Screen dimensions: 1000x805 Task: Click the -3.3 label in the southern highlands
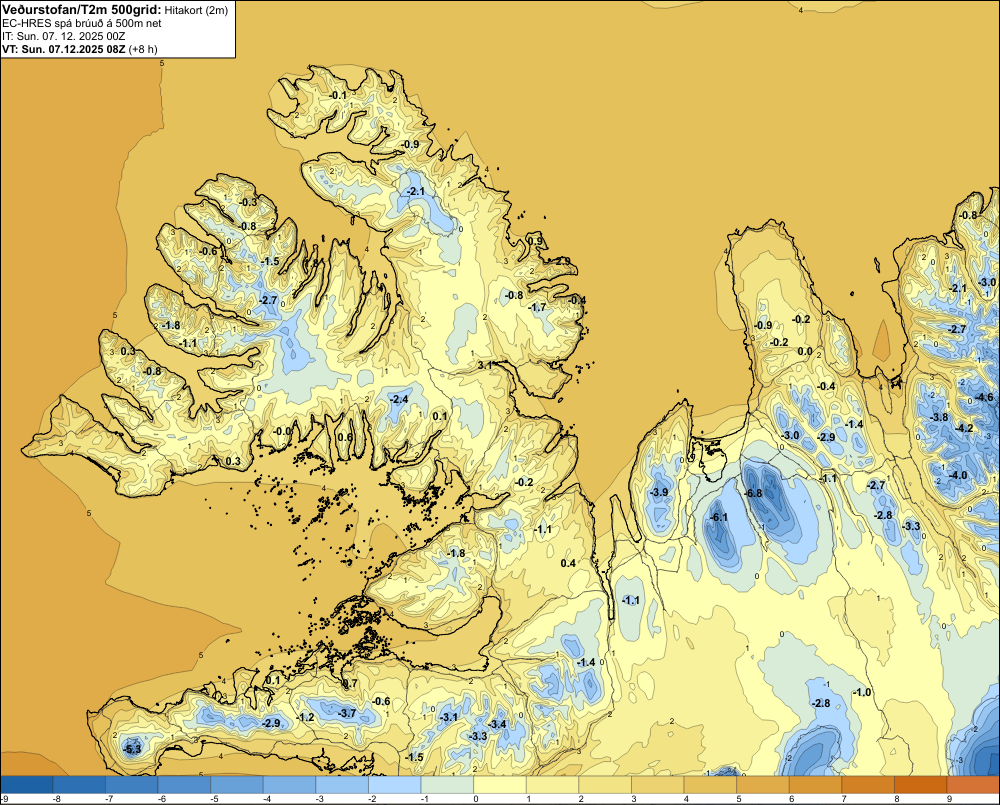478,736
